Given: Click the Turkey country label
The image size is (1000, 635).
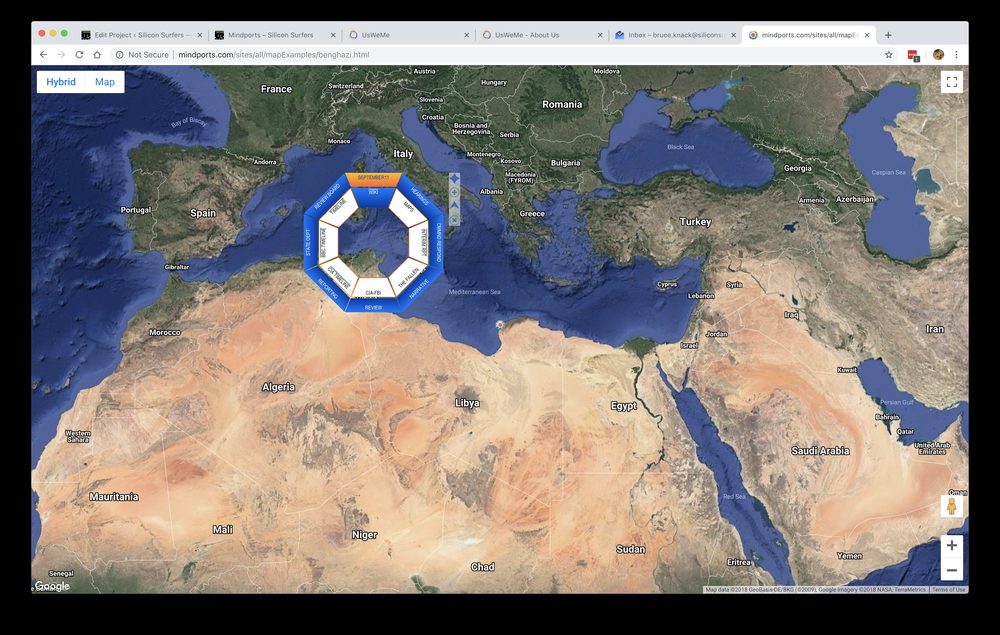Looking at the screenshot, I should pos(695,222).
